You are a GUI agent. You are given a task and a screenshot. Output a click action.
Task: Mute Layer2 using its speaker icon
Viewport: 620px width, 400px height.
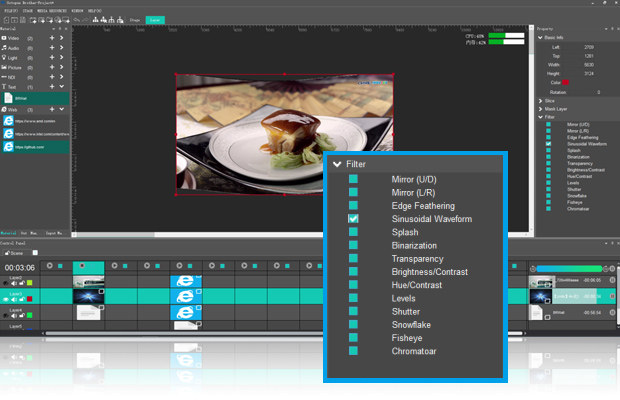(x=14, y=283)
